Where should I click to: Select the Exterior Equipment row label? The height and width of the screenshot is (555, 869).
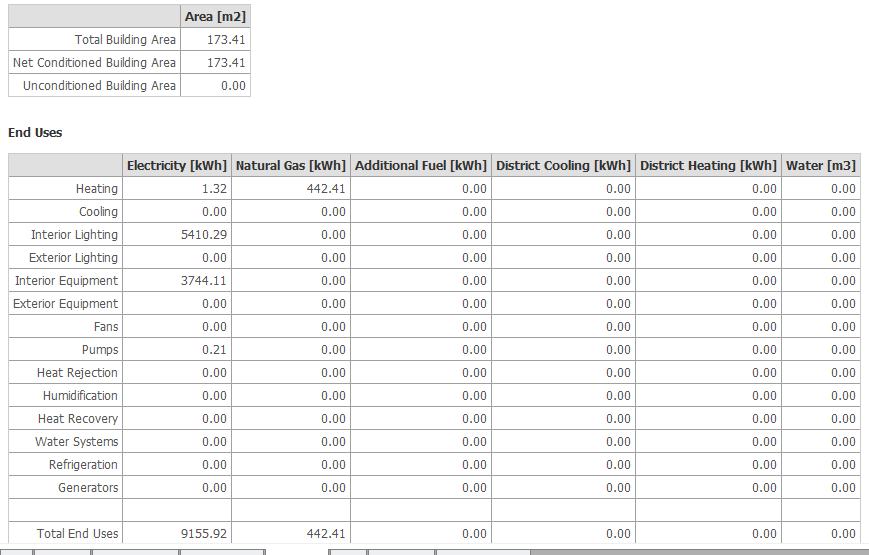pos(65,304)
